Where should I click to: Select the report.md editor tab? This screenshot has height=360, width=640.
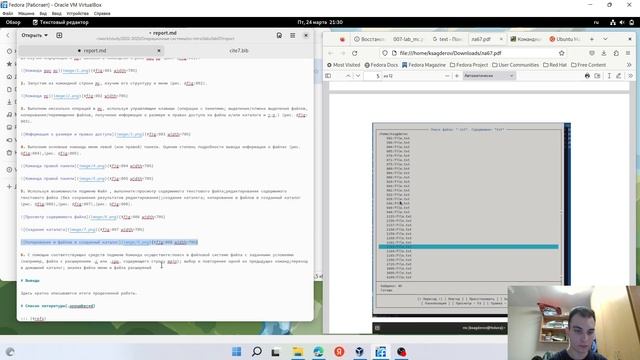coord(91,51)
